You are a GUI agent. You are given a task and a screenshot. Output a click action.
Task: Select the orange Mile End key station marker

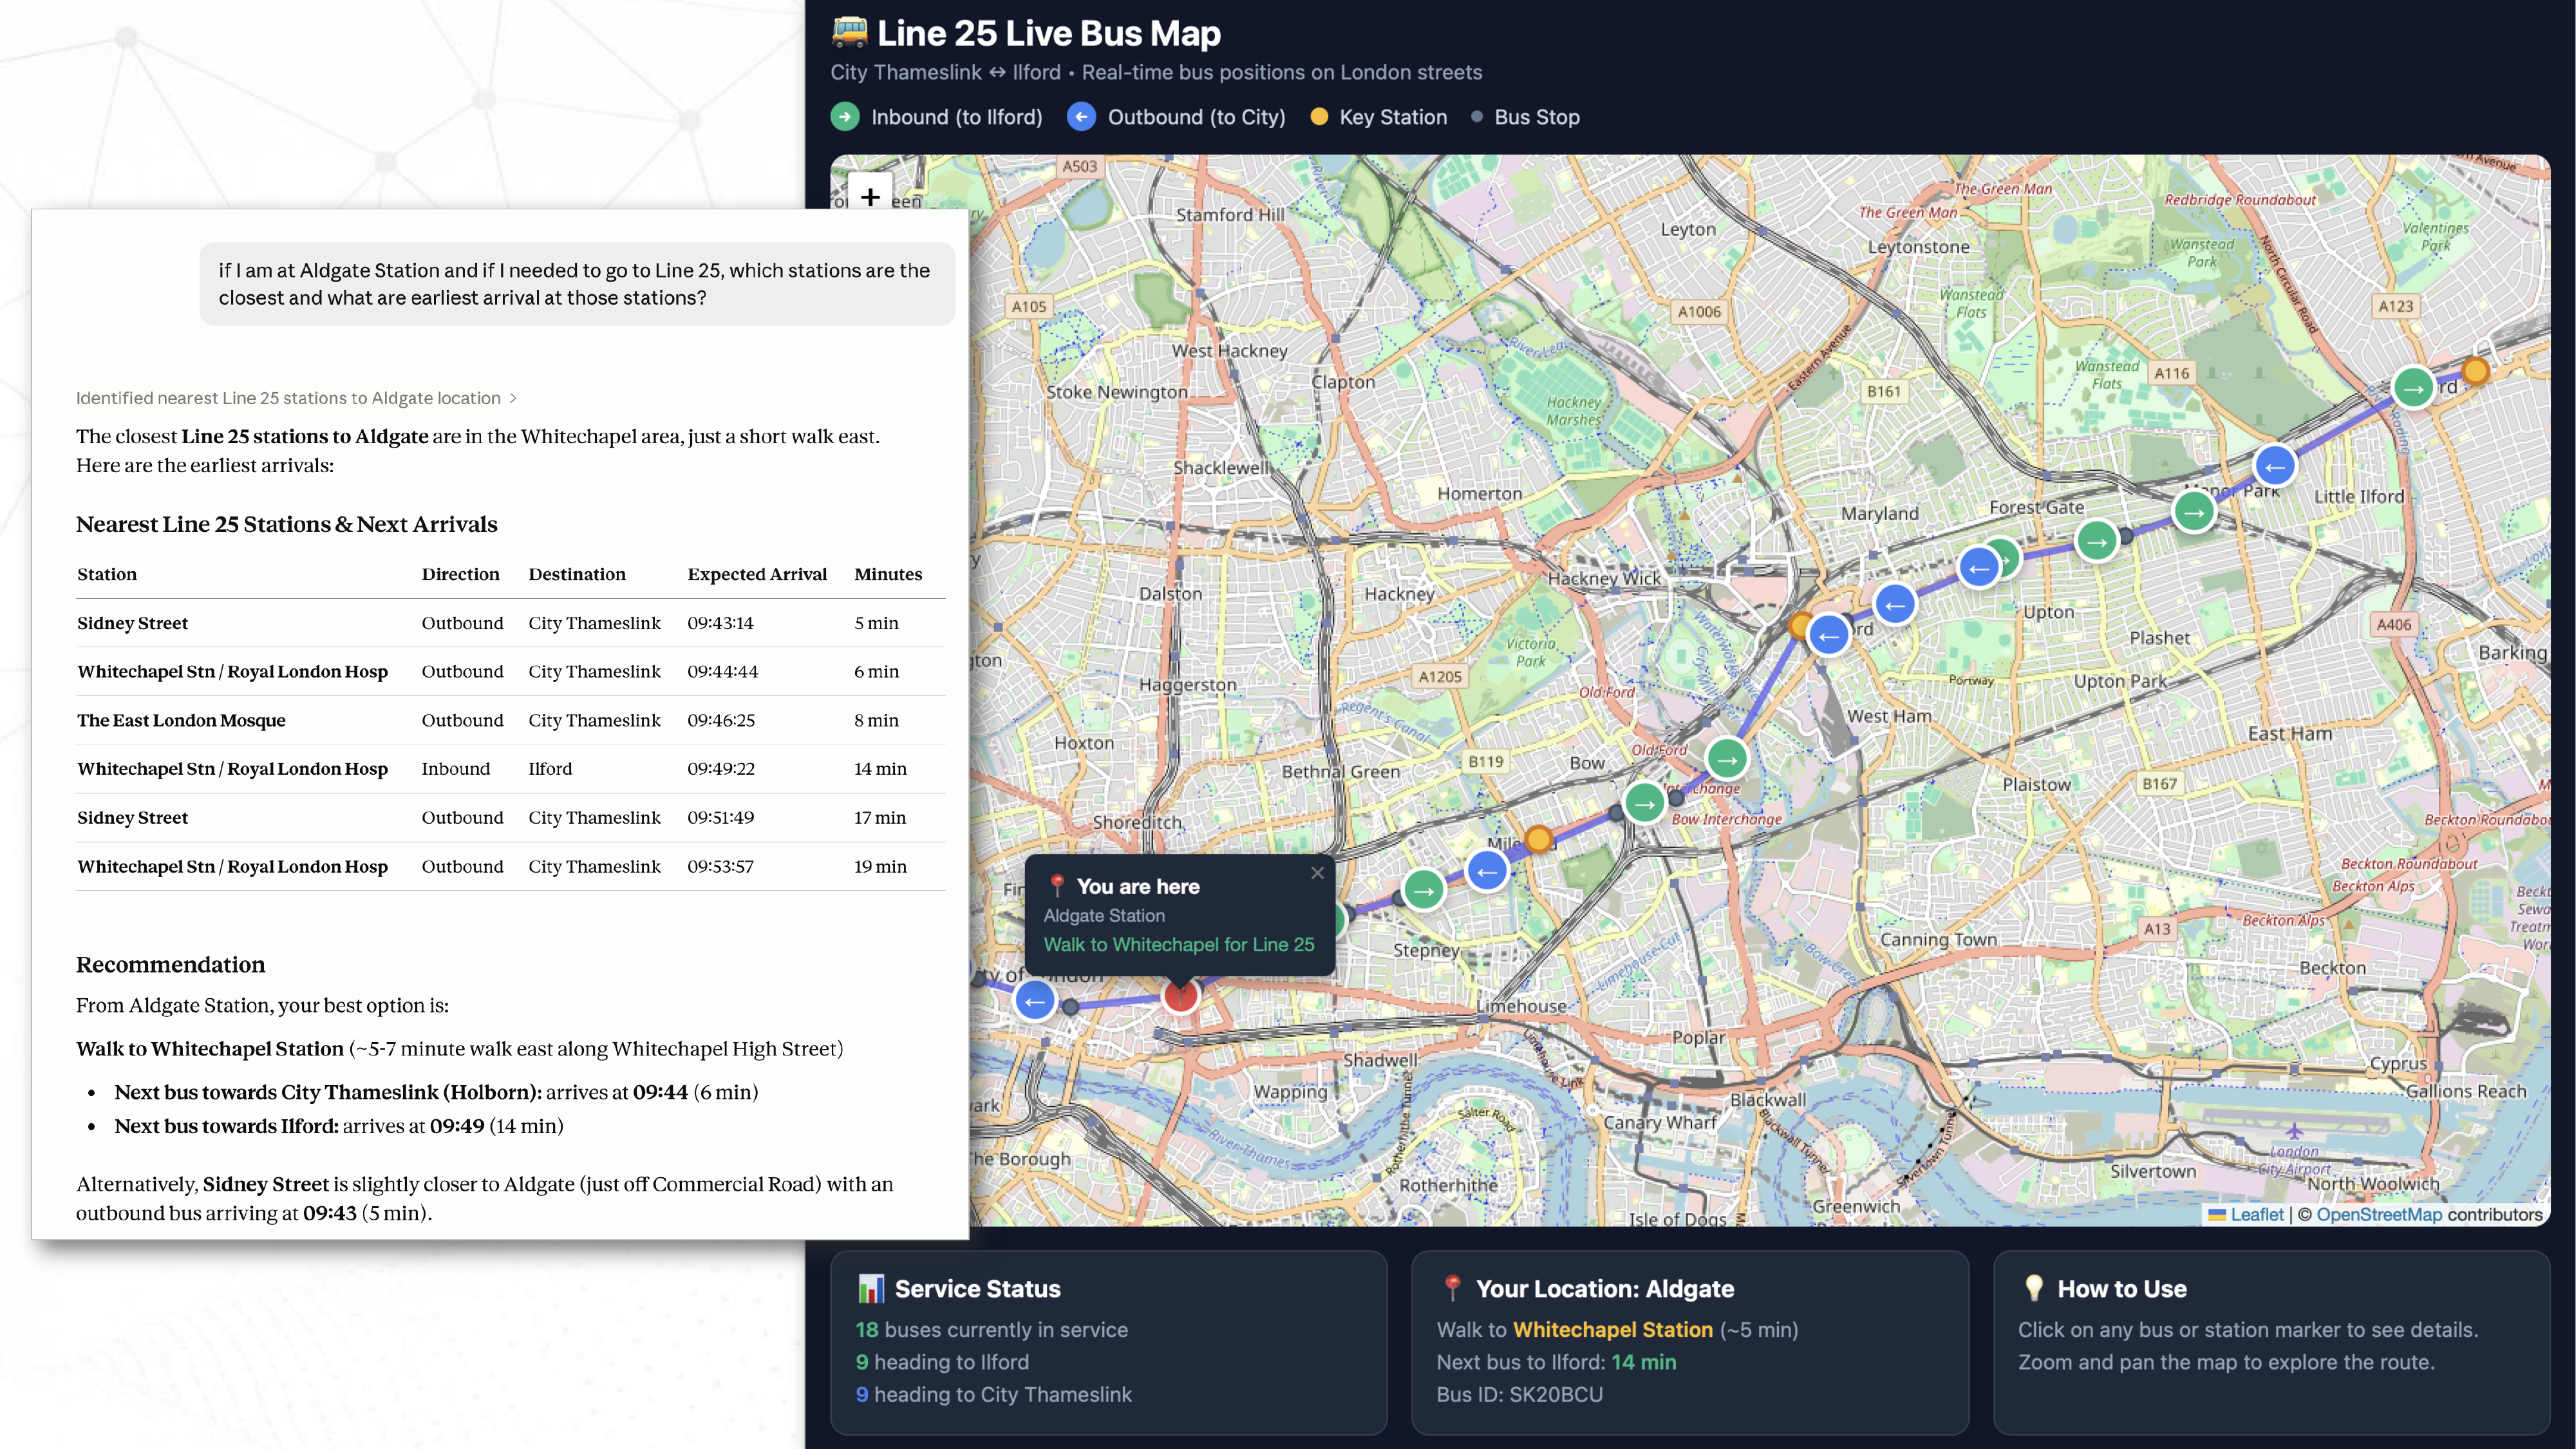click(1539, 839)
